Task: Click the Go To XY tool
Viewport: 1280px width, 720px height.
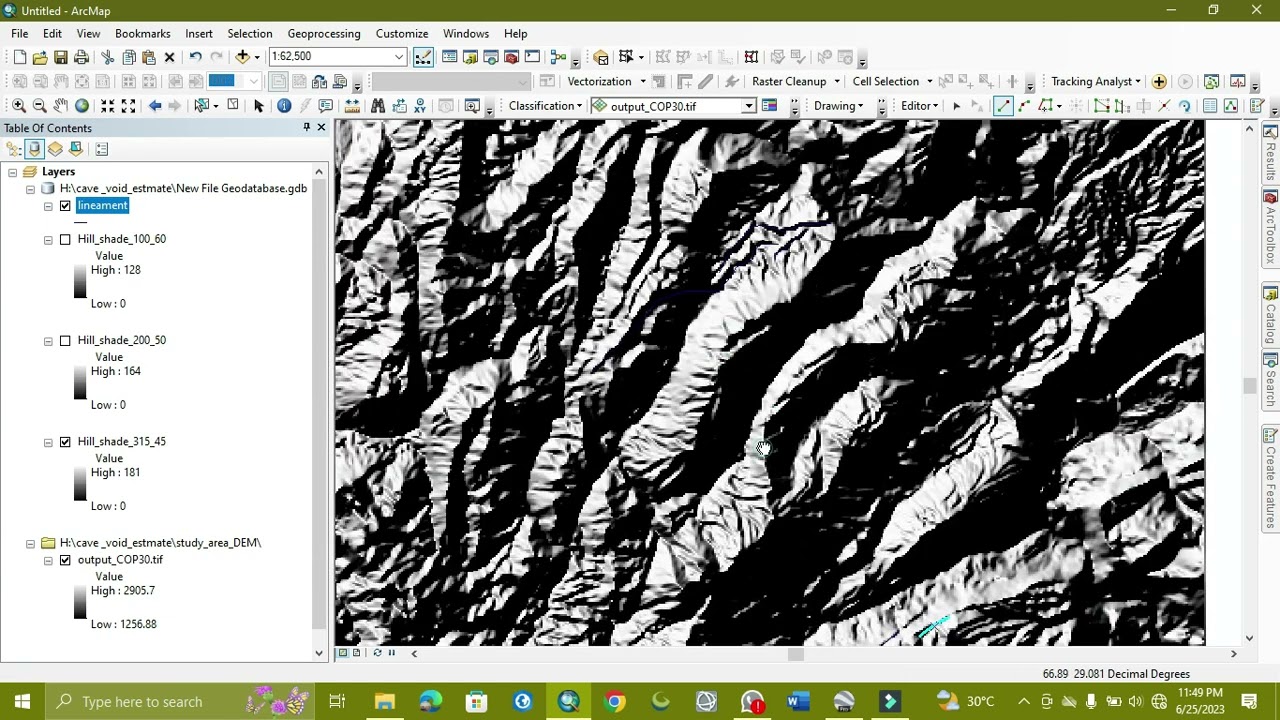Action: coord(420,106)
